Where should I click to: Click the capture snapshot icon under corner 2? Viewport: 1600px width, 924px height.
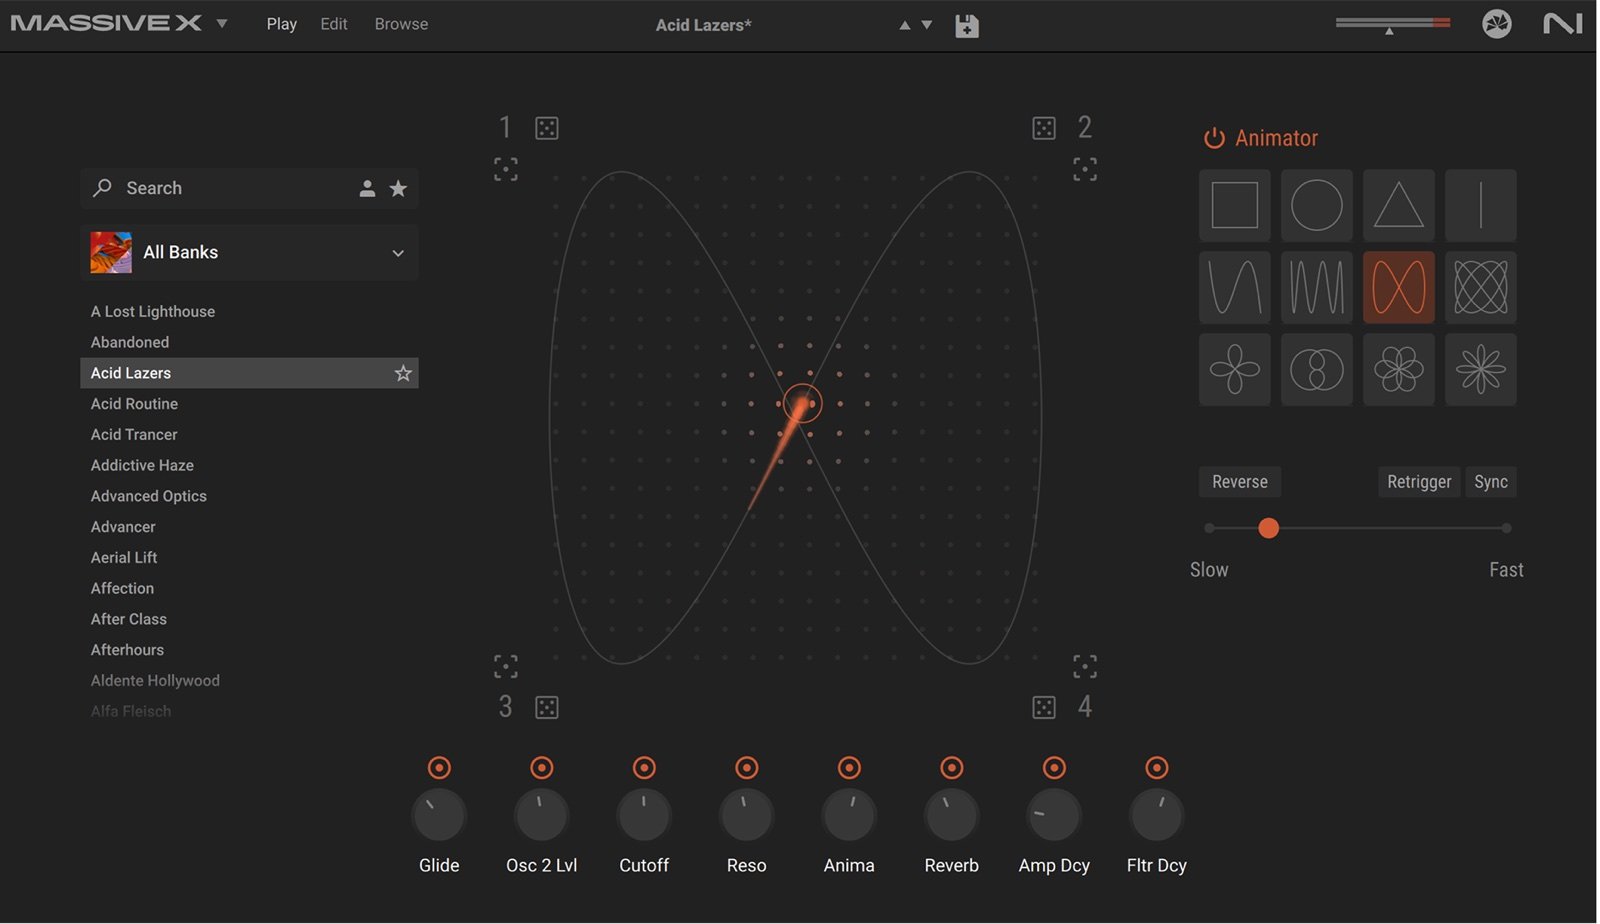1085,169
